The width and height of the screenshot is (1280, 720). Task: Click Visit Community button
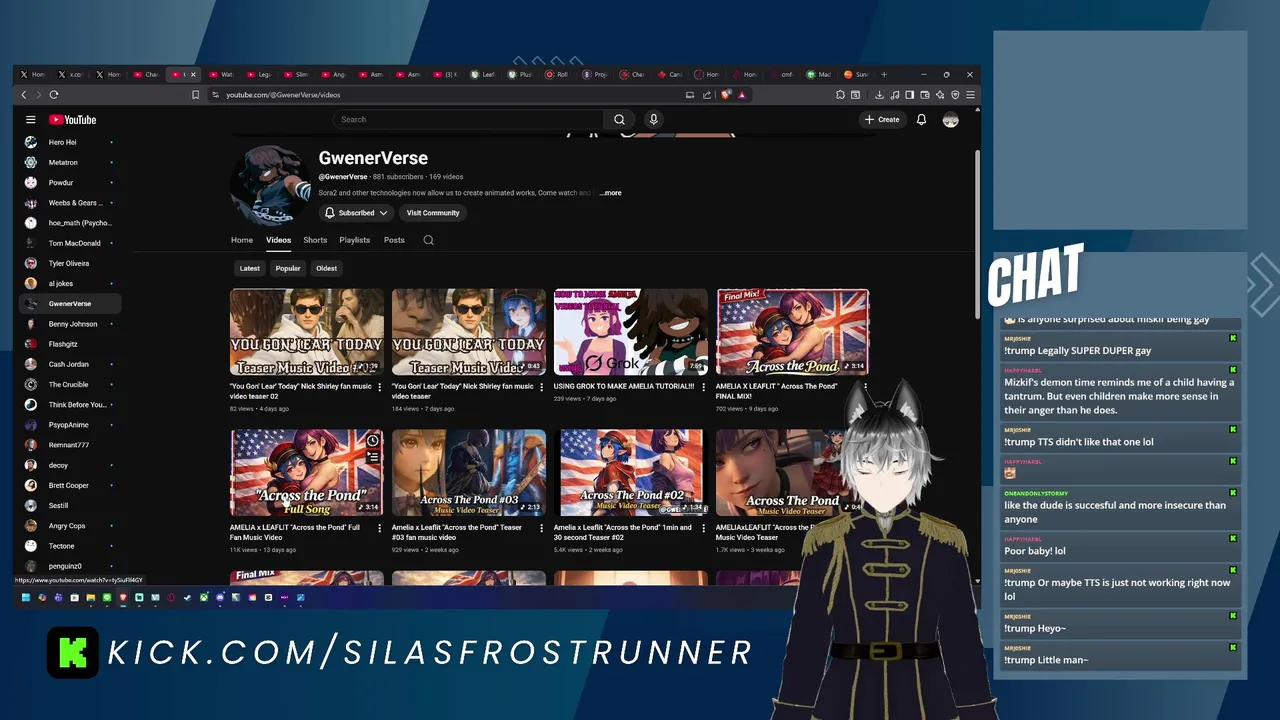(x=433, y=213)
